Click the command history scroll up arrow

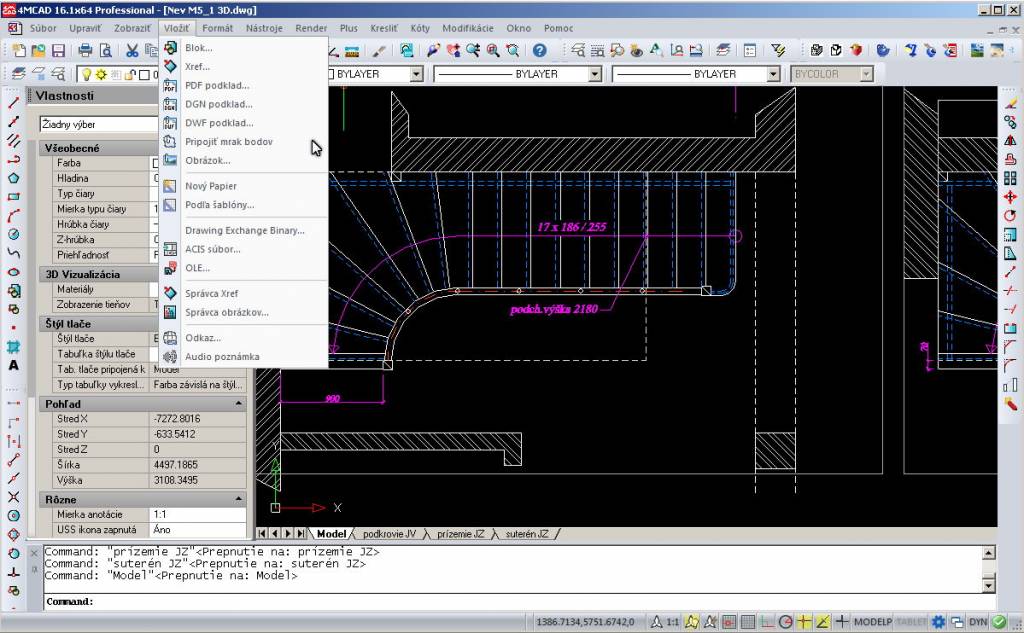tap(989, 553)
